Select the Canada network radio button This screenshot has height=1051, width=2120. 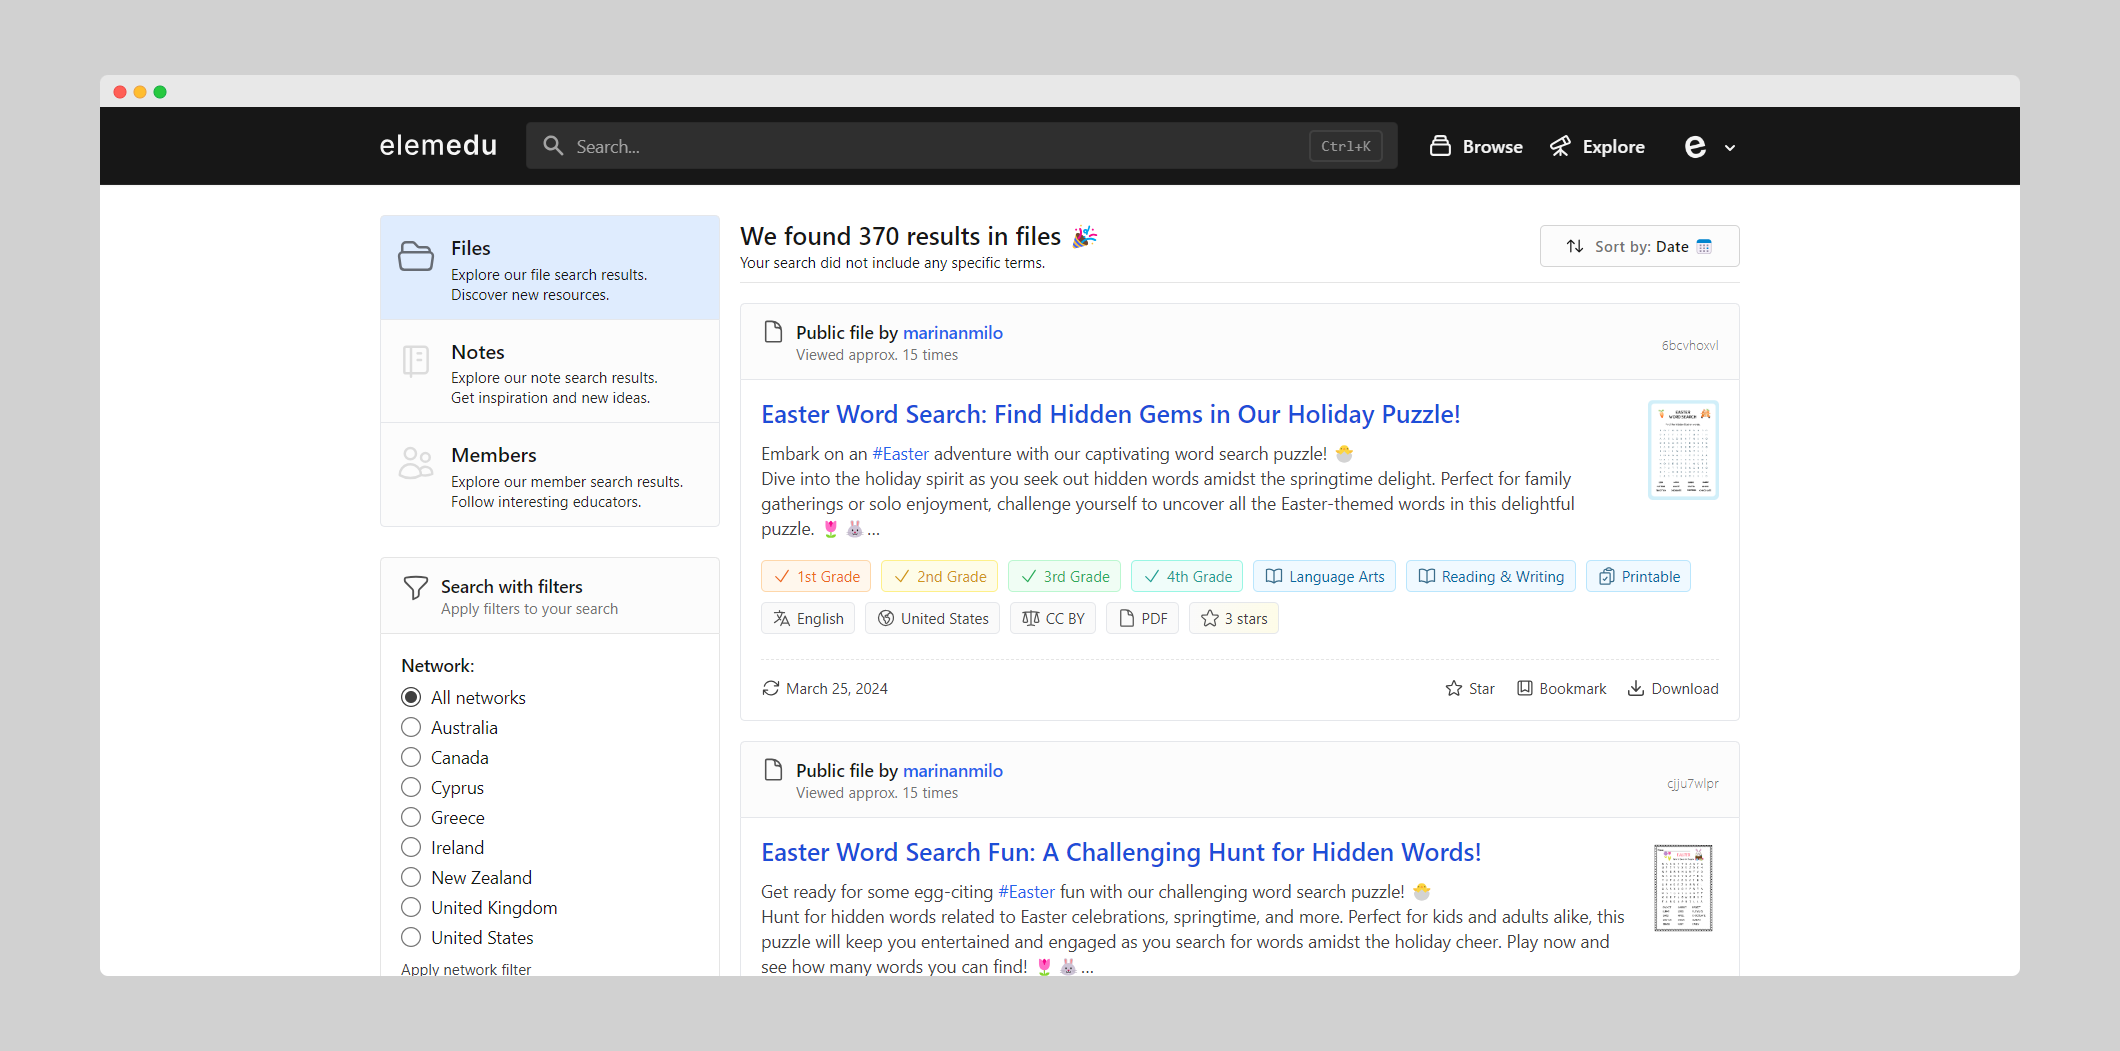pos(411,757)
